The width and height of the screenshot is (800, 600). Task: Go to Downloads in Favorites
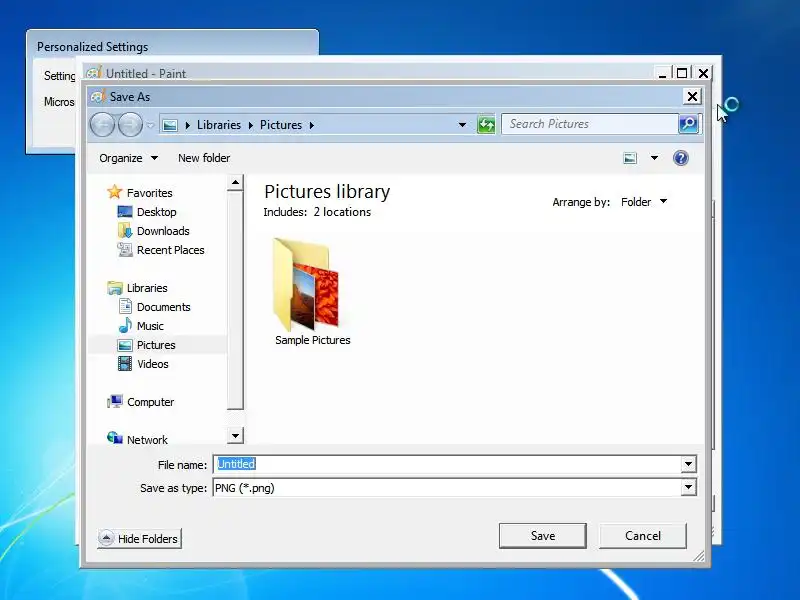point(163,231)
